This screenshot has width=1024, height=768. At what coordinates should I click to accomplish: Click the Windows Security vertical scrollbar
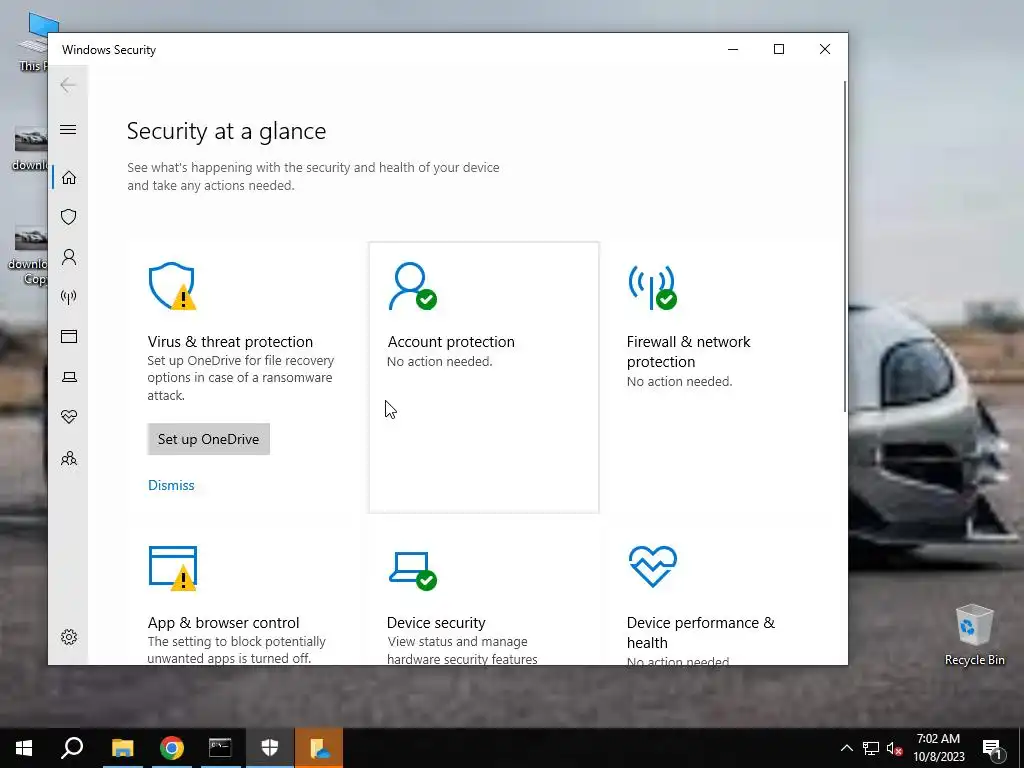pyautogui.click(x=844, y=247)
